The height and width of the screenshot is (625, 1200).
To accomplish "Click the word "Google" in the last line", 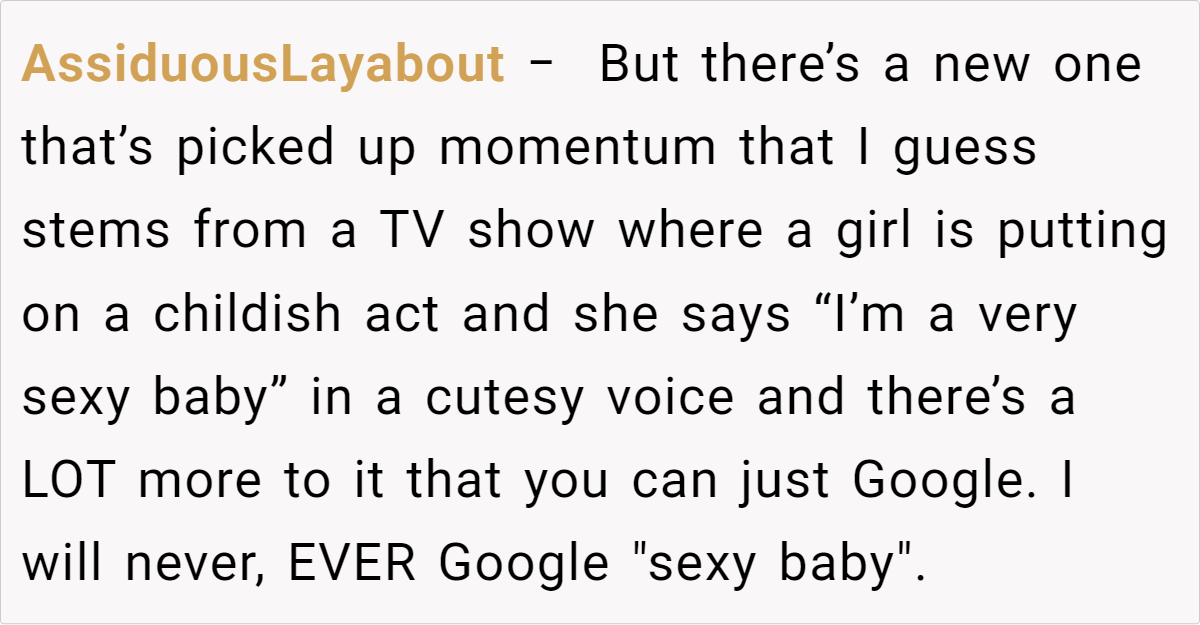I will pyautogui.click(x=524, y=564).
